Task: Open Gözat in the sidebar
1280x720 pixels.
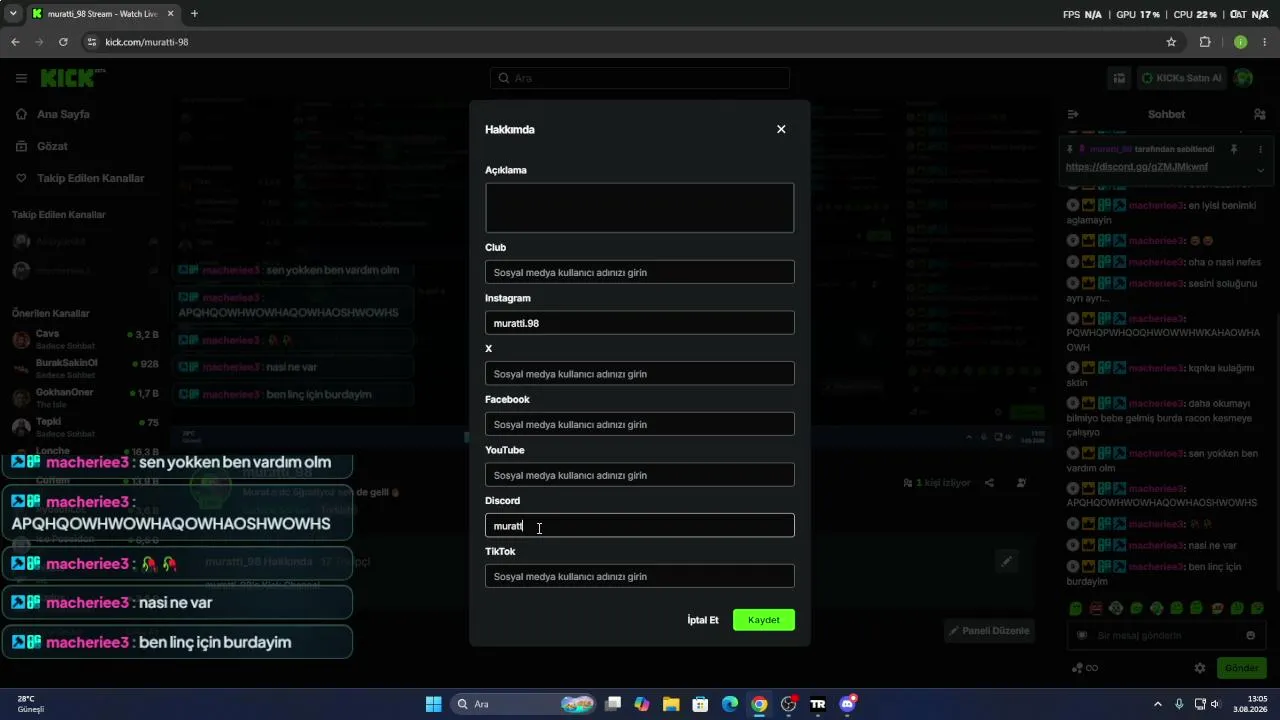Action: tap(52, 146)
